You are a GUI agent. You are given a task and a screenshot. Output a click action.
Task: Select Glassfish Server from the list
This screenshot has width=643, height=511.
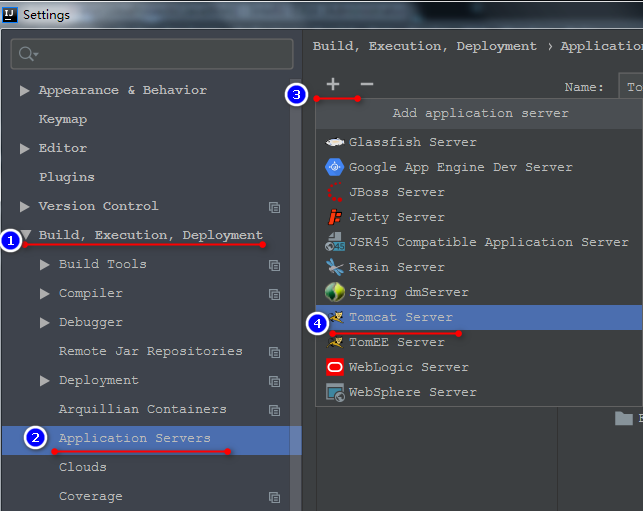pos(479,142)
